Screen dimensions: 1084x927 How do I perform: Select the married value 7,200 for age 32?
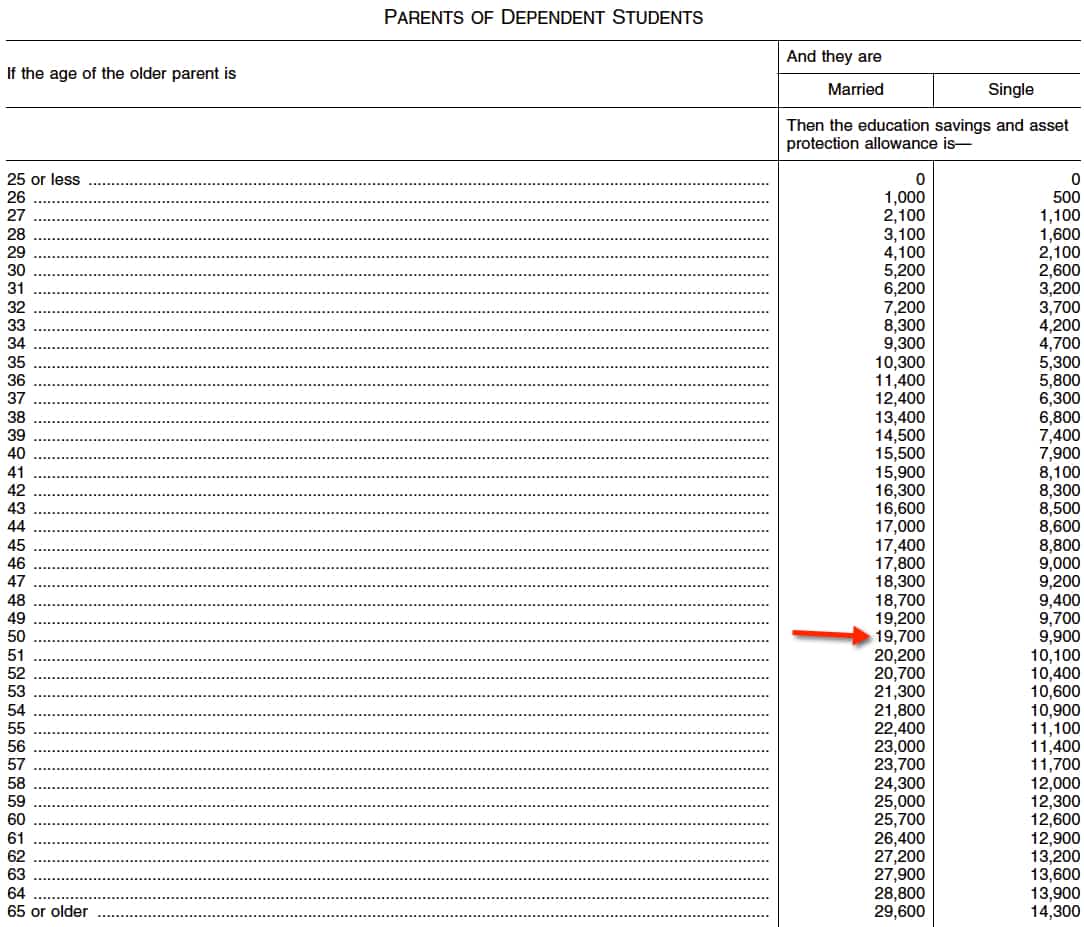click(904, 308)
